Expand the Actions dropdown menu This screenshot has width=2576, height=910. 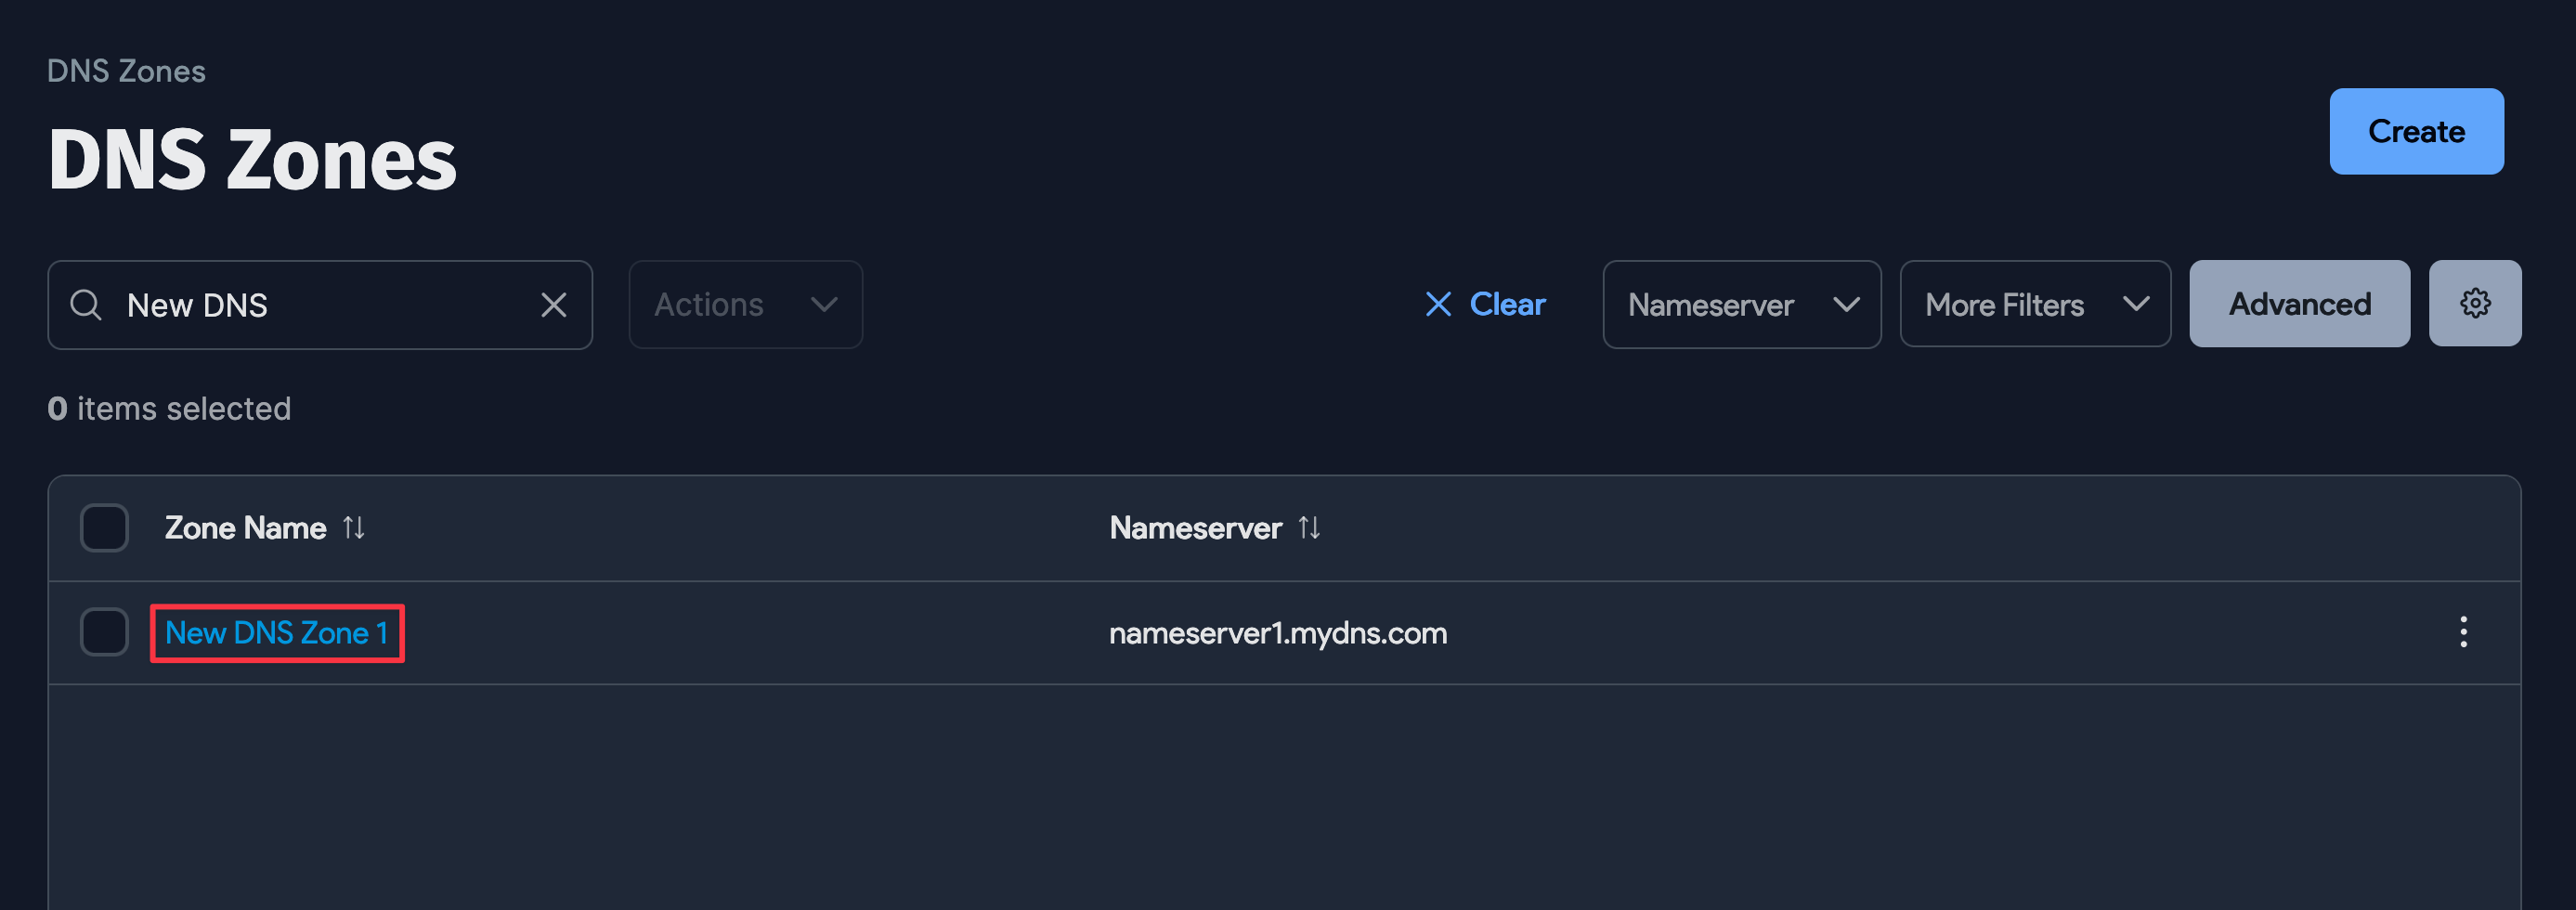745,304
